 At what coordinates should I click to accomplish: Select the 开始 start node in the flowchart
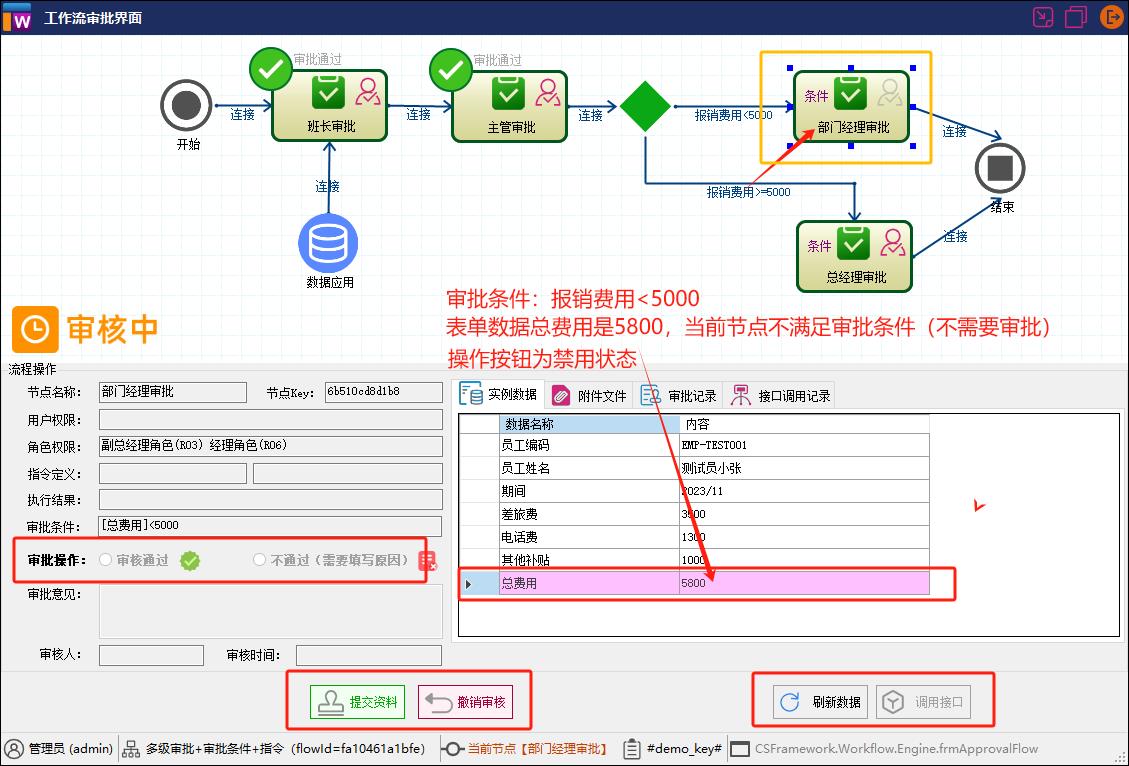186,107
